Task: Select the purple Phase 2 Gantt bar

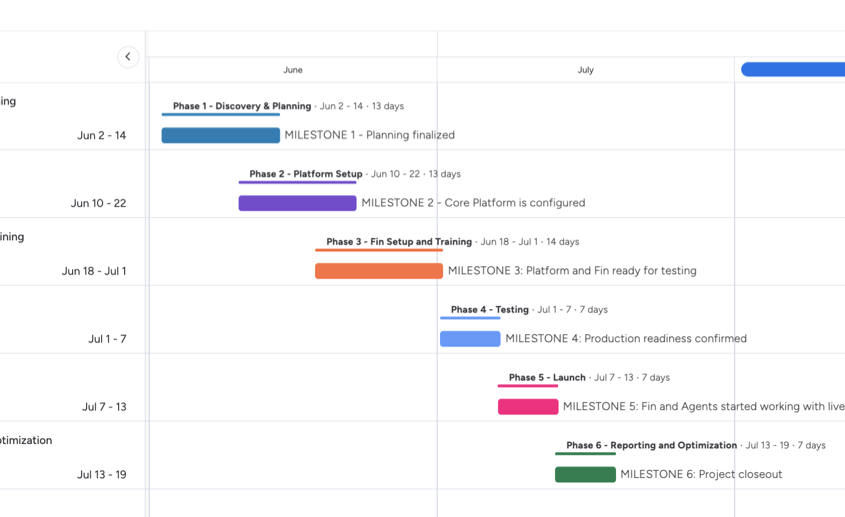Action: tap(297, 203)
